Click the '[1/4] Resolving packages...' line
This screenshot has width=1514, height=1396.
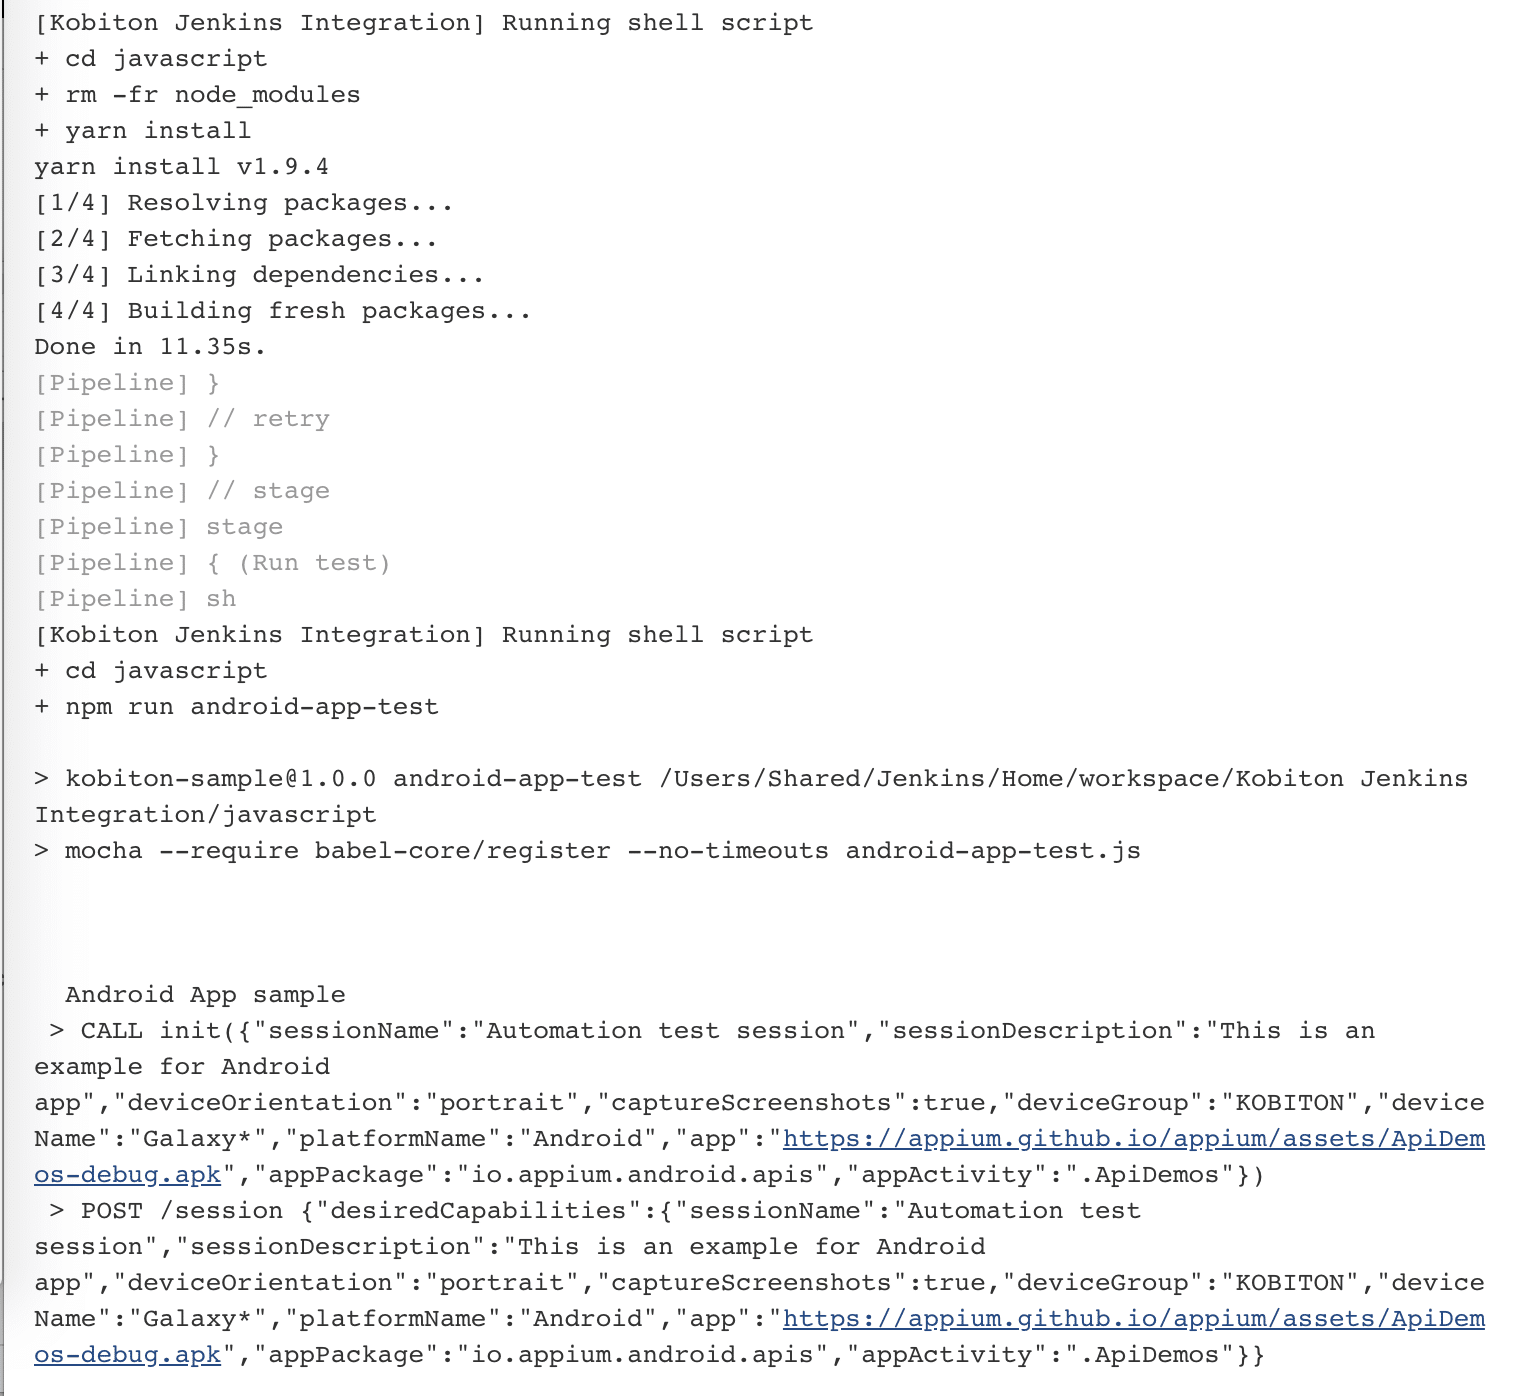point(244,203)
